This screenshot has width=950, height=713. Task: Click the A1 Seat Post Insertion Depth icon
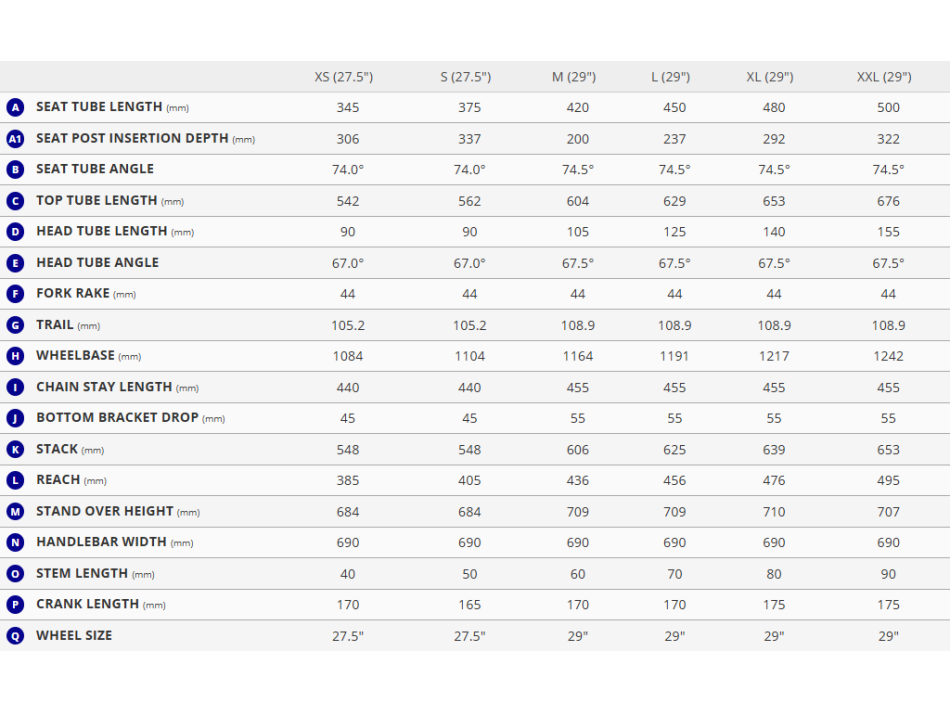pyautogui.click(x=15, y=139)
